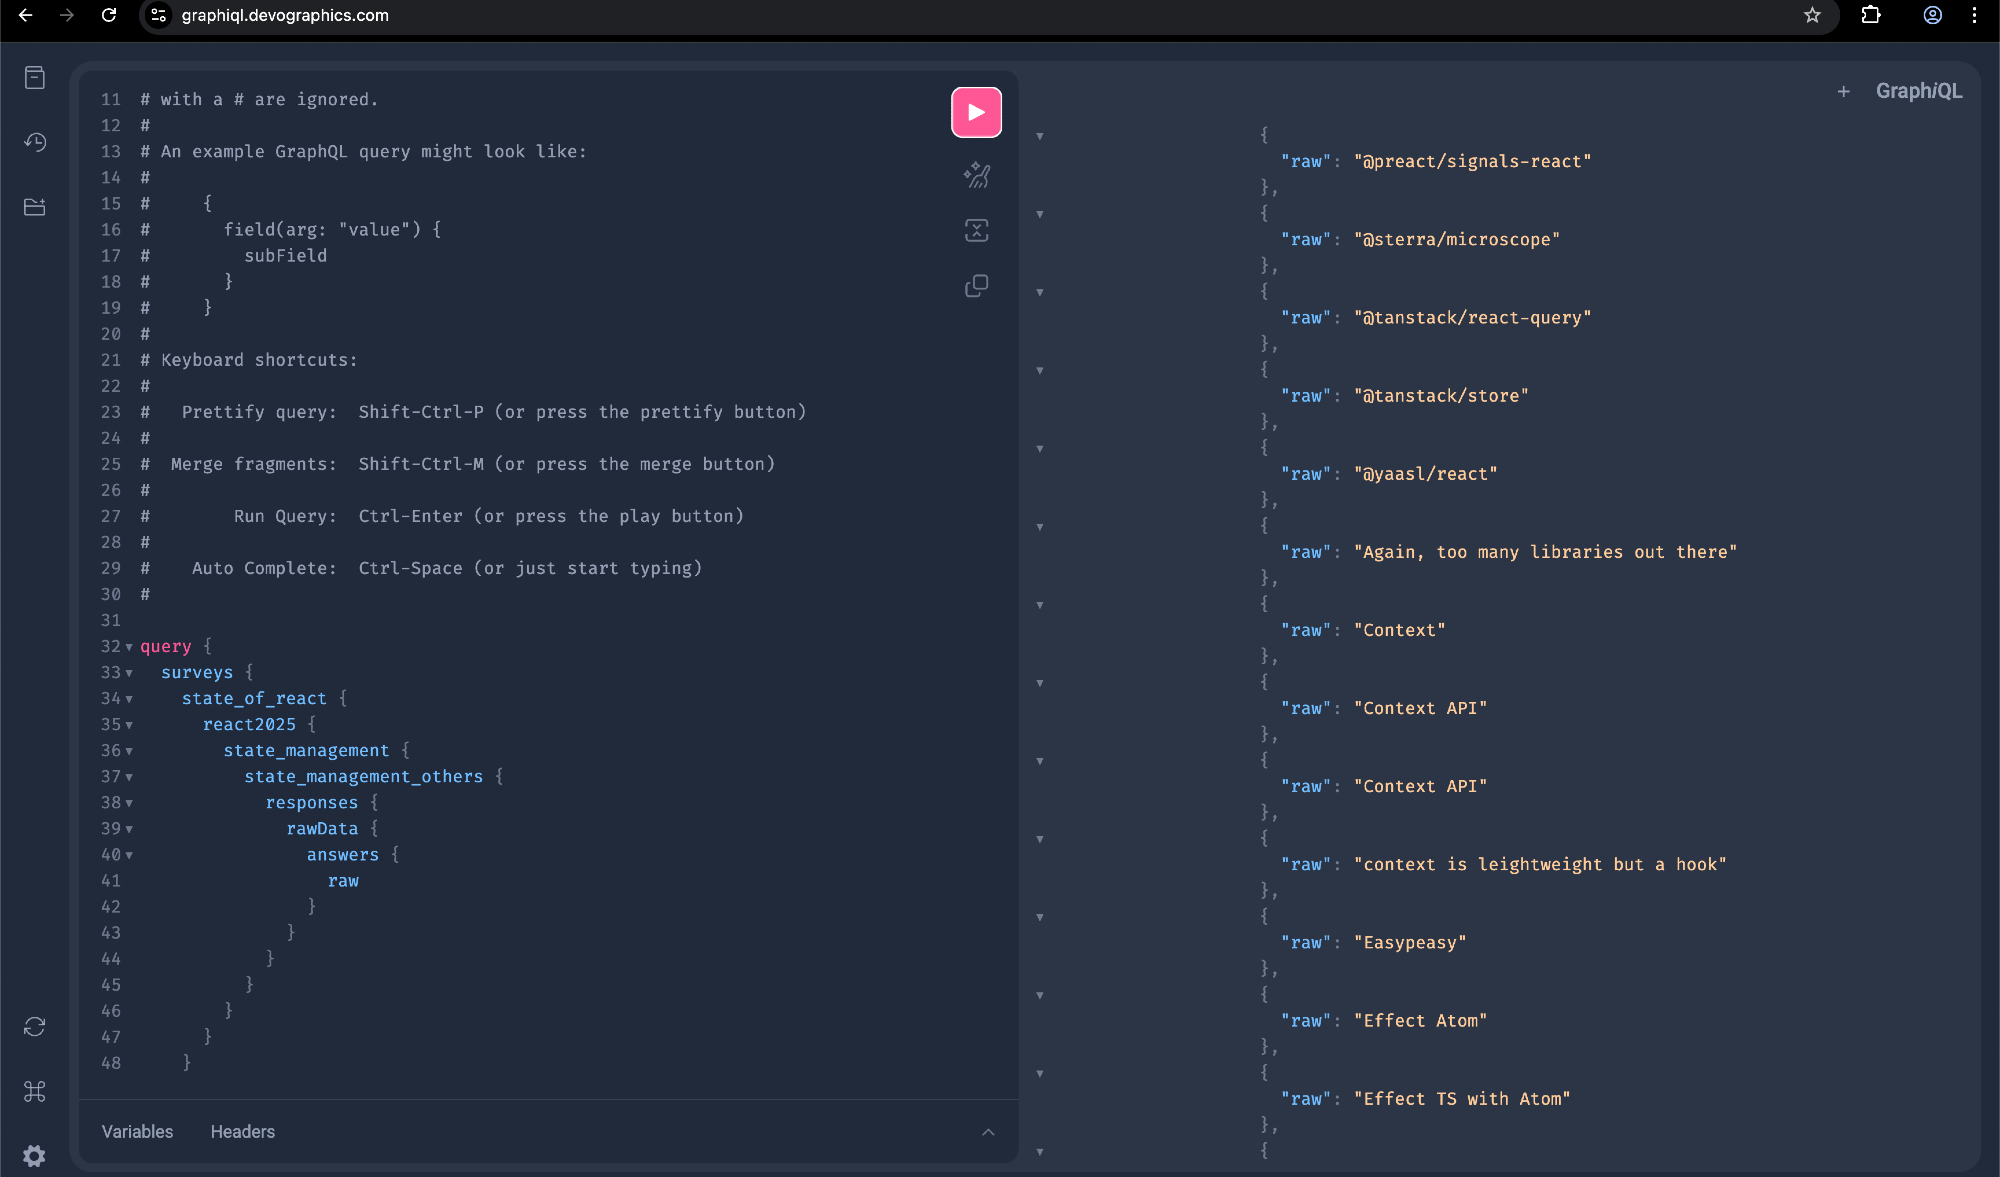
Task: Add a new tab with plus icon
Action: tap(1843, 92)
